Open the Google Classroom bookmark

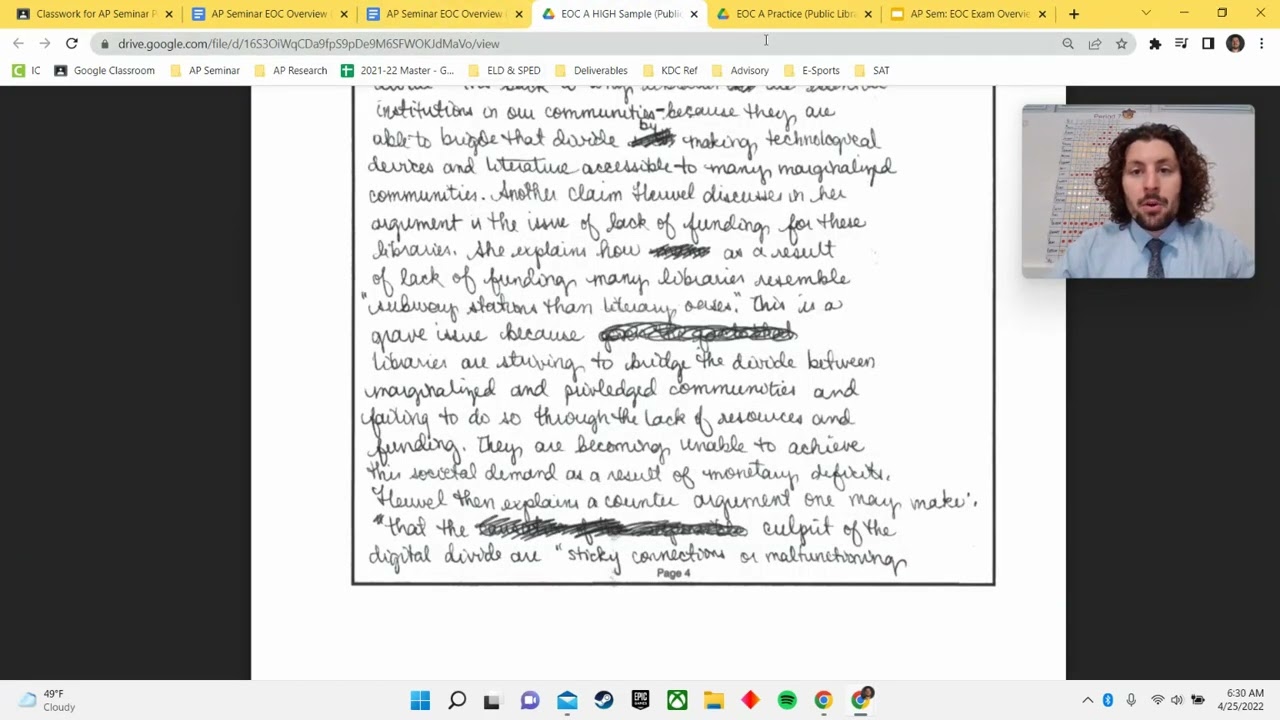[x=104, y=71]
